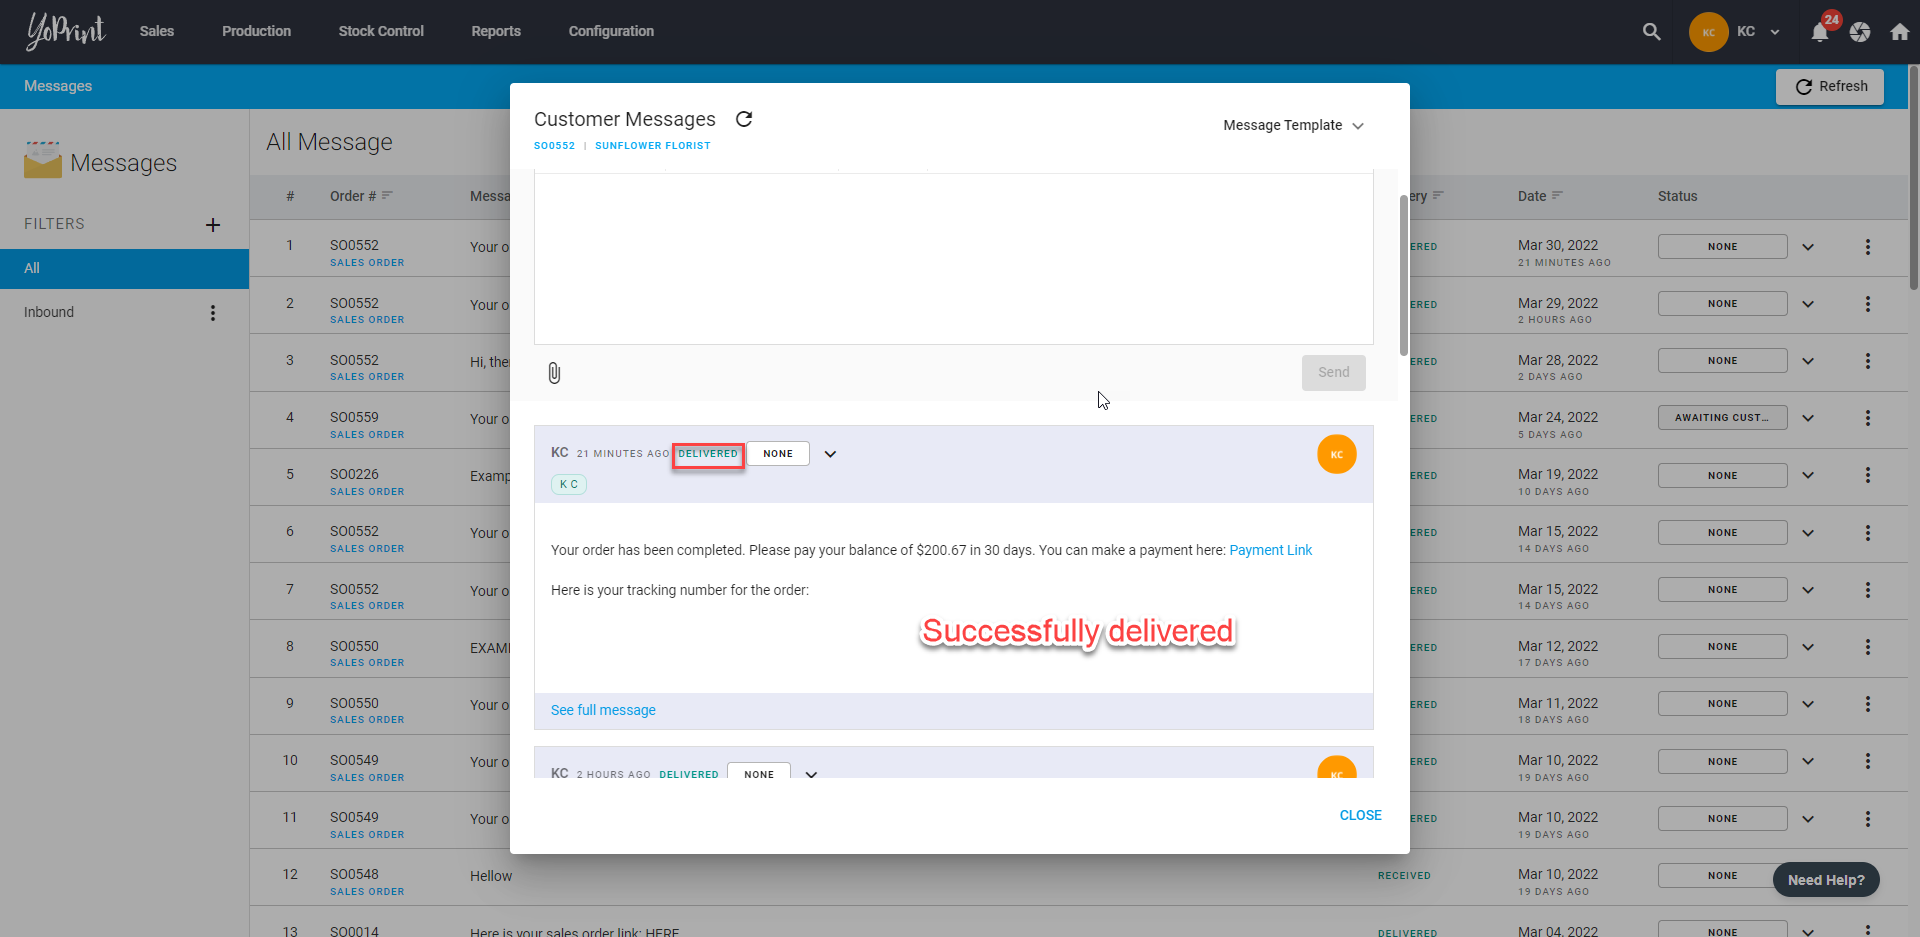The image size is (1920, 937).
Task: Open row options for Mar 19, 2022 message
Action: pyautogui.click(x=1867, y=476)
